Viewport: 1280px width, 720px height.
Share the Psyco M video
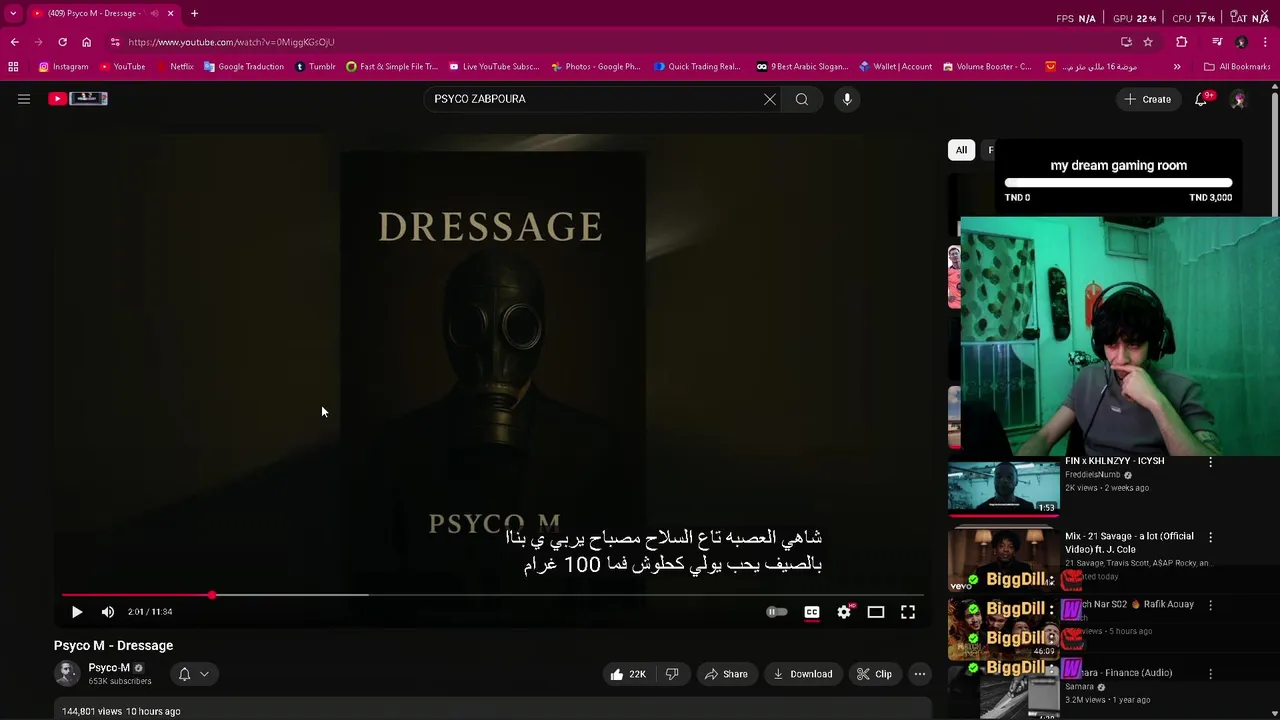tap(726, 674)
